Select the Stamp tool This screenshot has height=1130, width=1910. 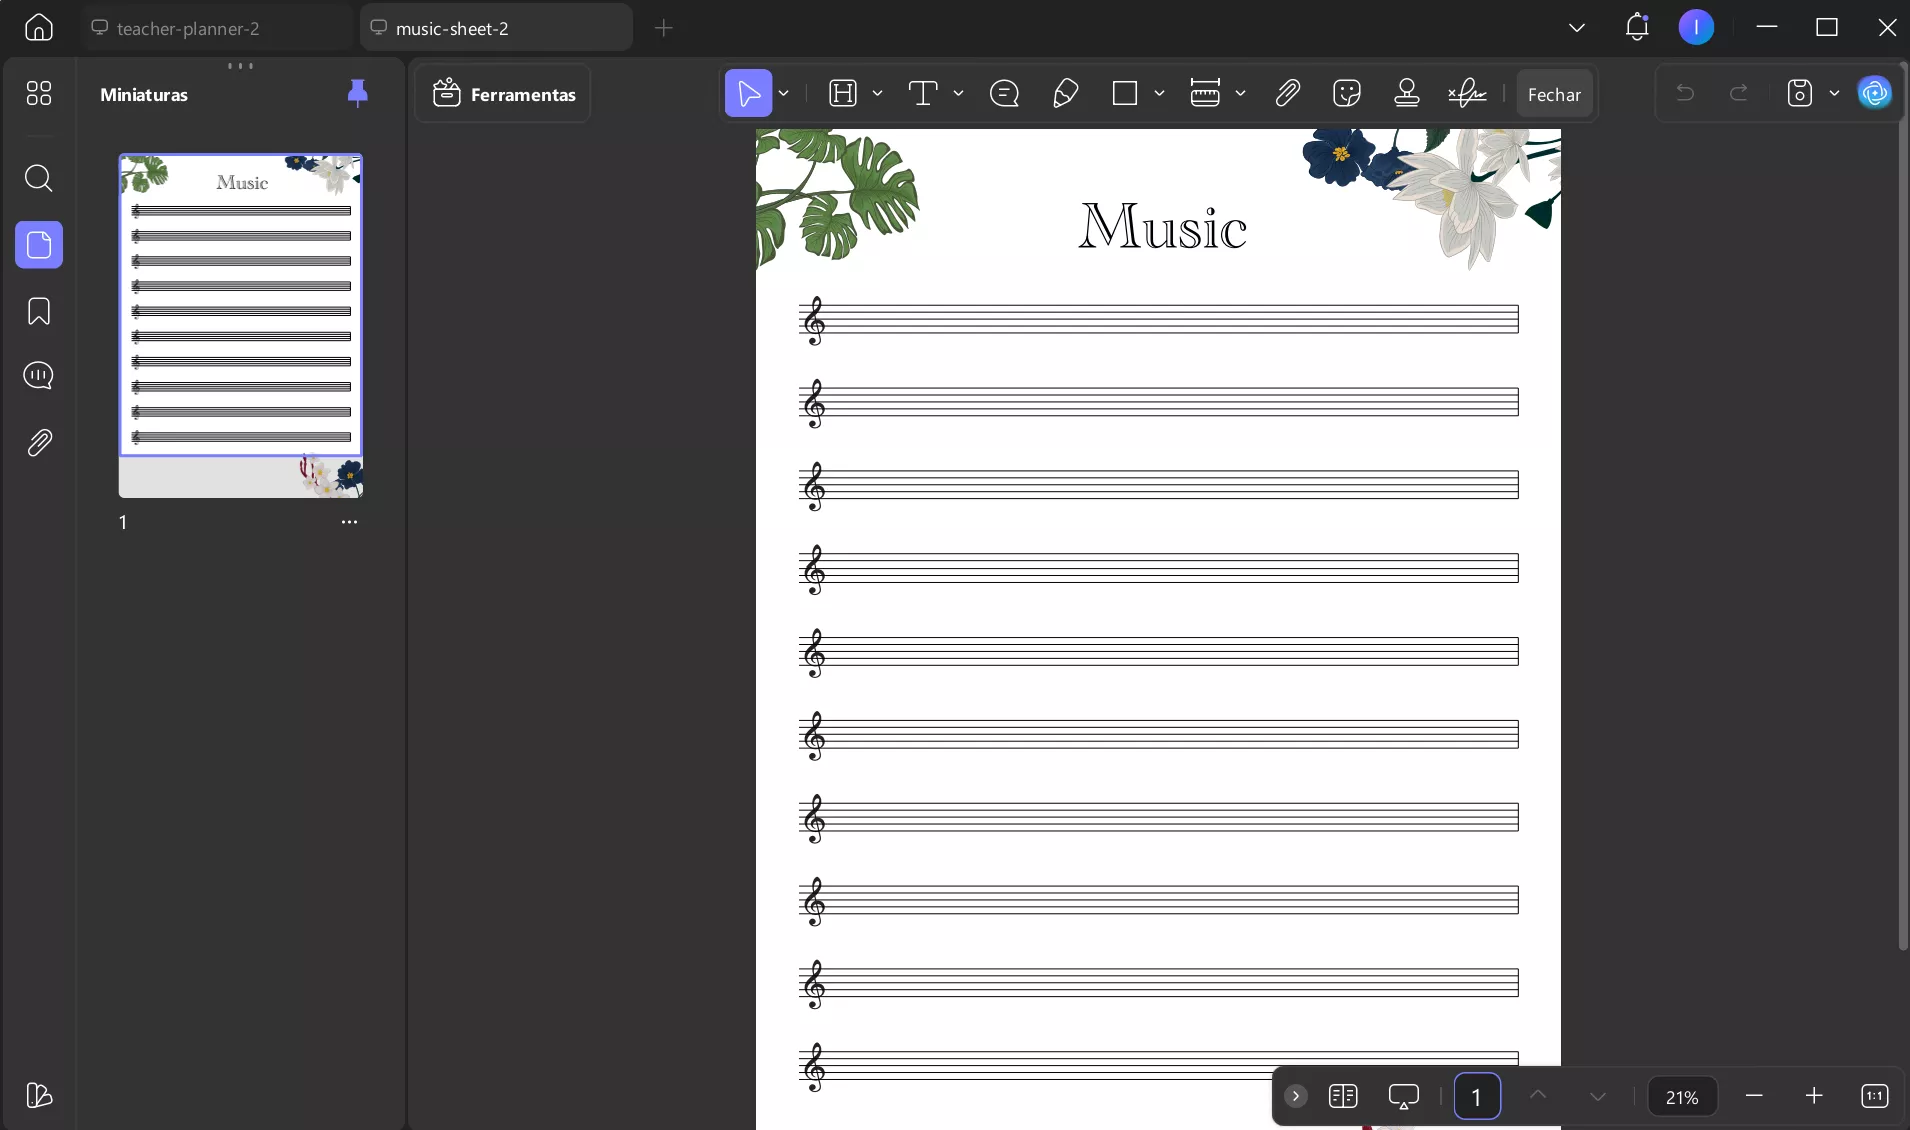click(1404, 93)
